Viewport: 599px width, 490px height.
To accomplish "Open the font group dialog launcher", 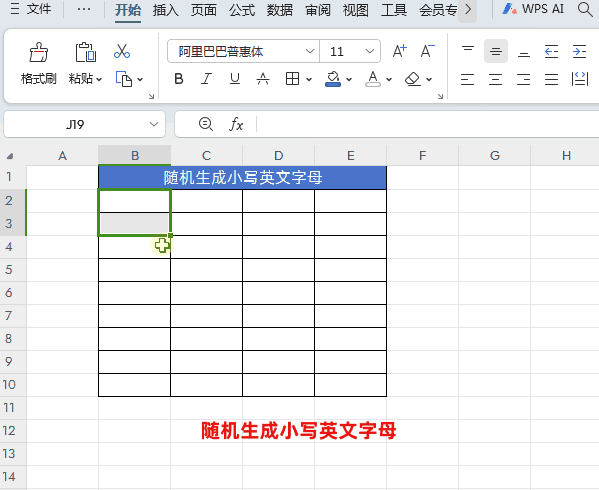I will click(440, 96).
